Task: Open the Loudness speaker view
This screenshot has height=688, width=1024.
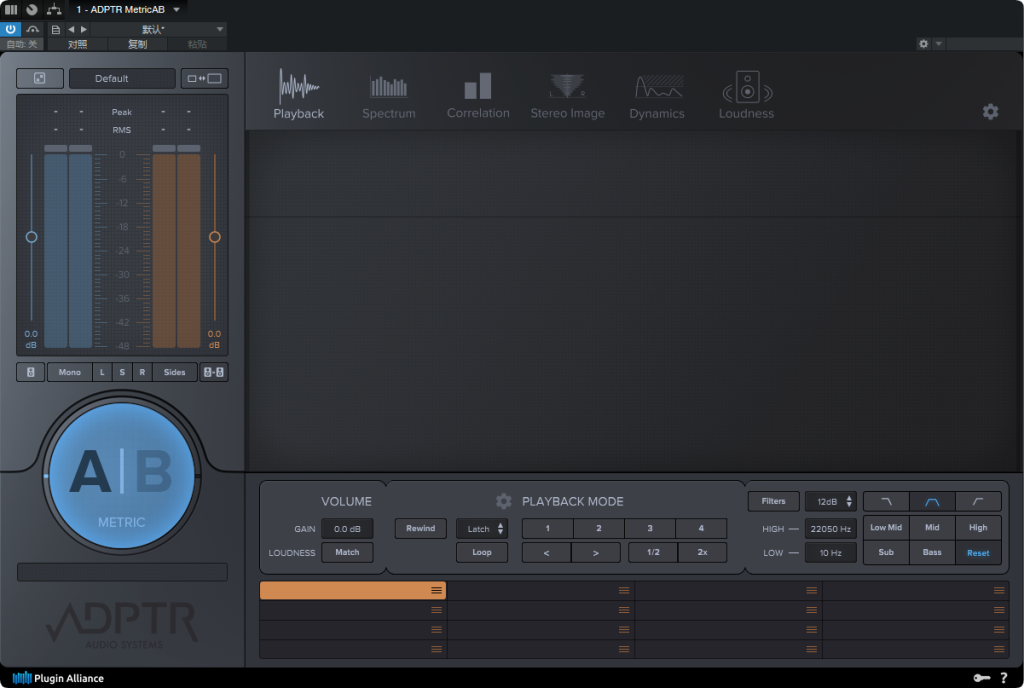Action: tap(746, 95)
